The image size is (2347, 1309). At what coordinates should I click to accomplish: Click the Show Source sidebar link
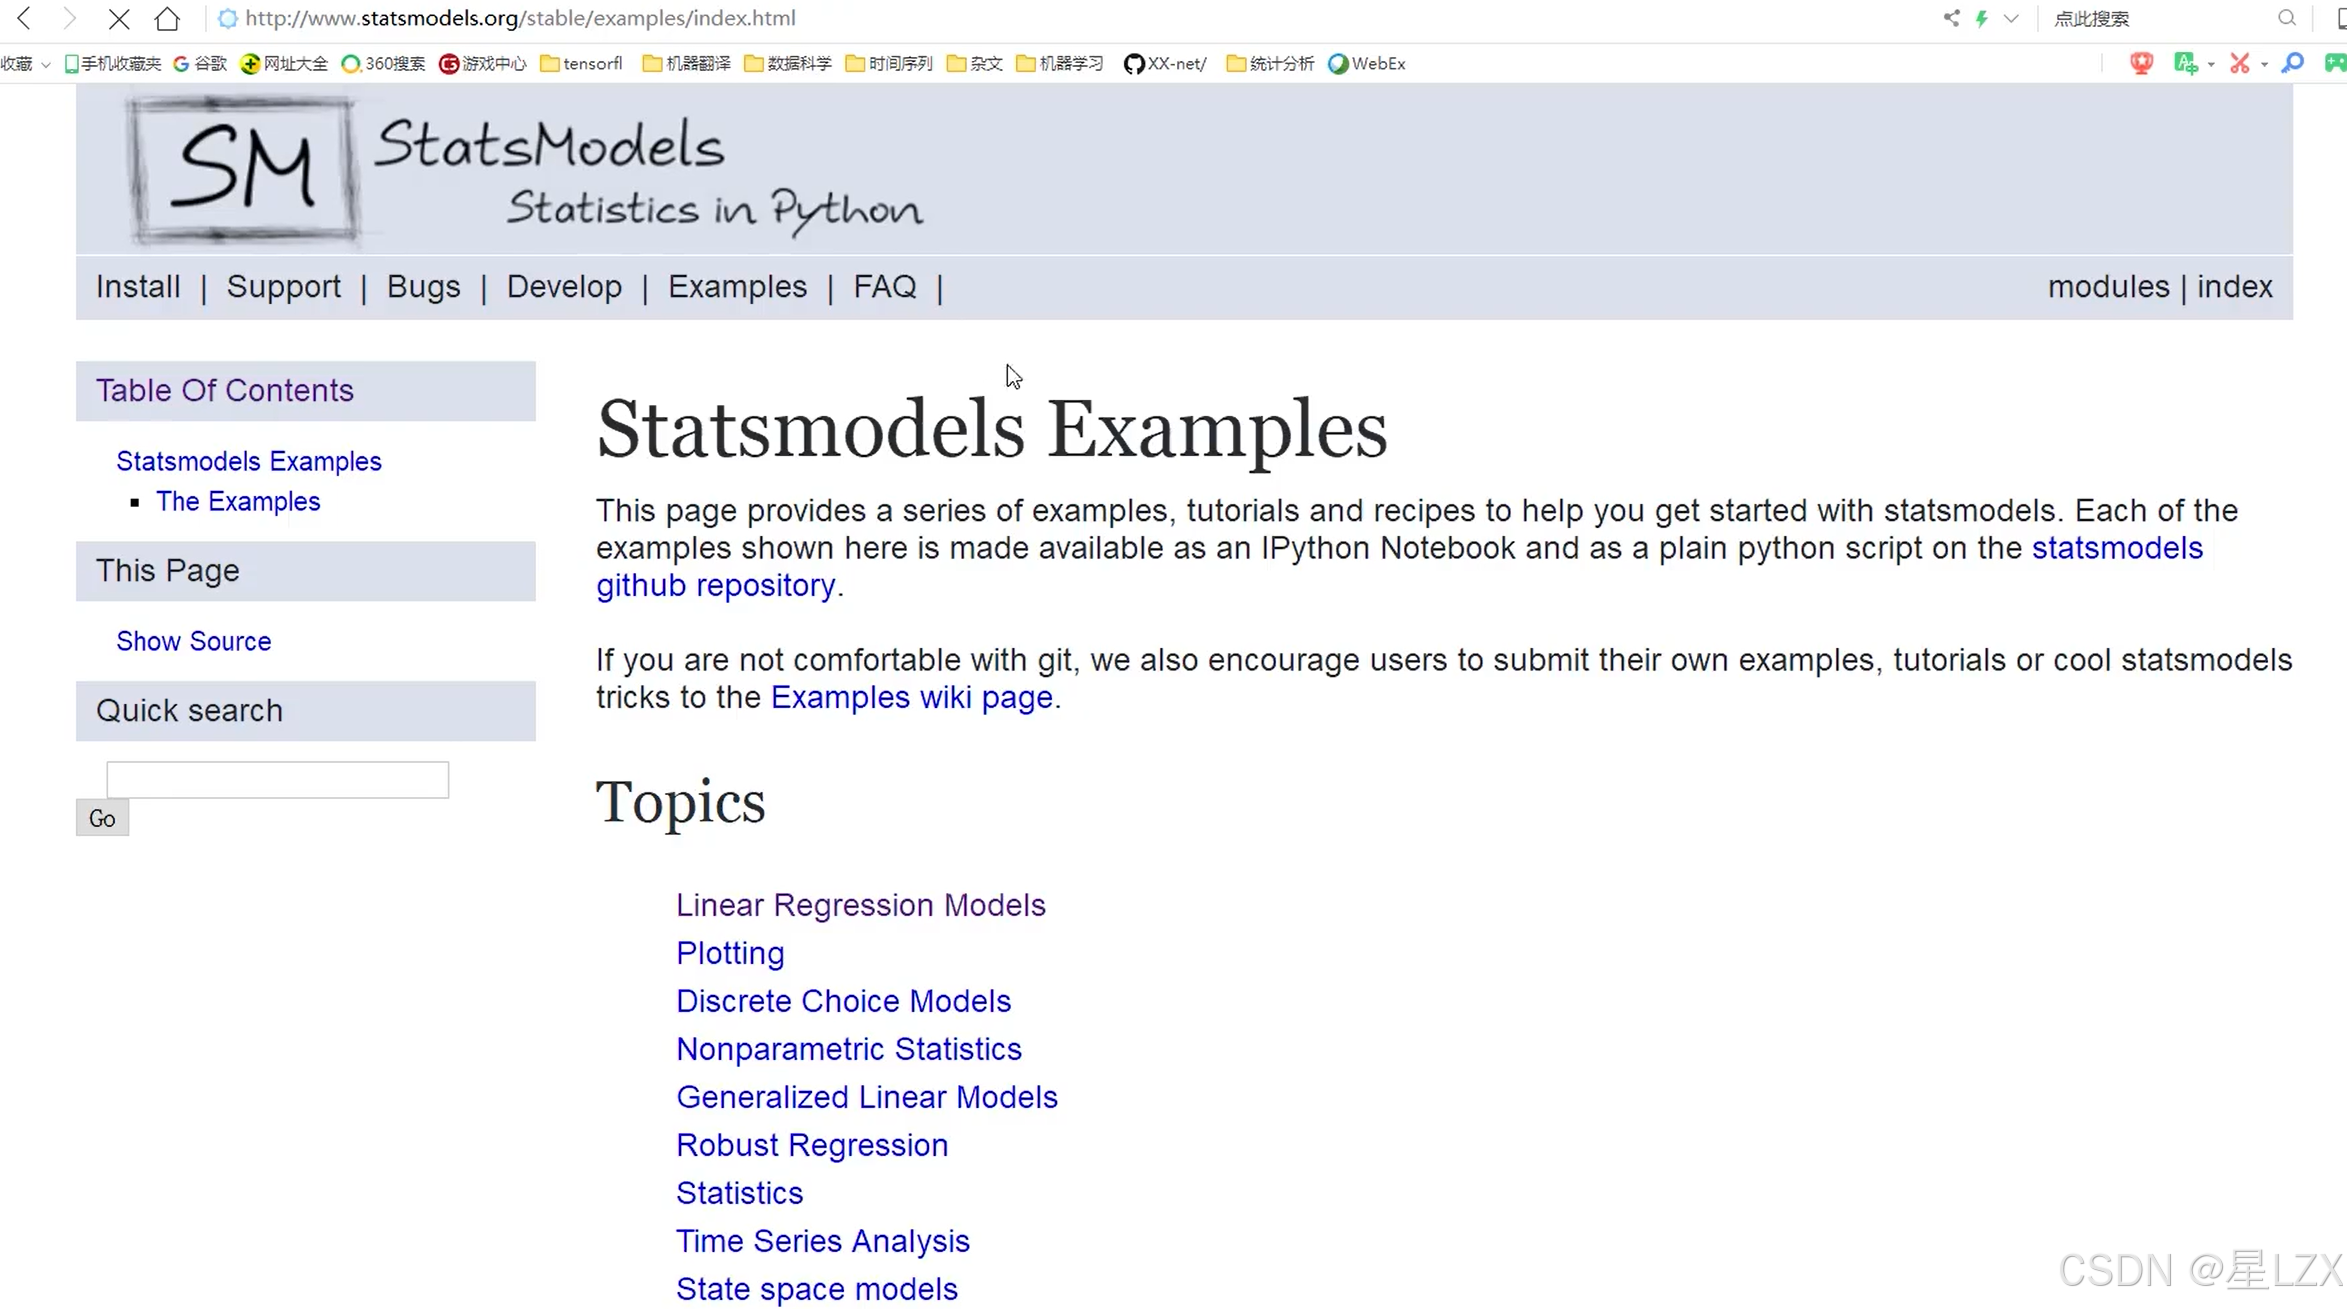[x=193, y=640]
